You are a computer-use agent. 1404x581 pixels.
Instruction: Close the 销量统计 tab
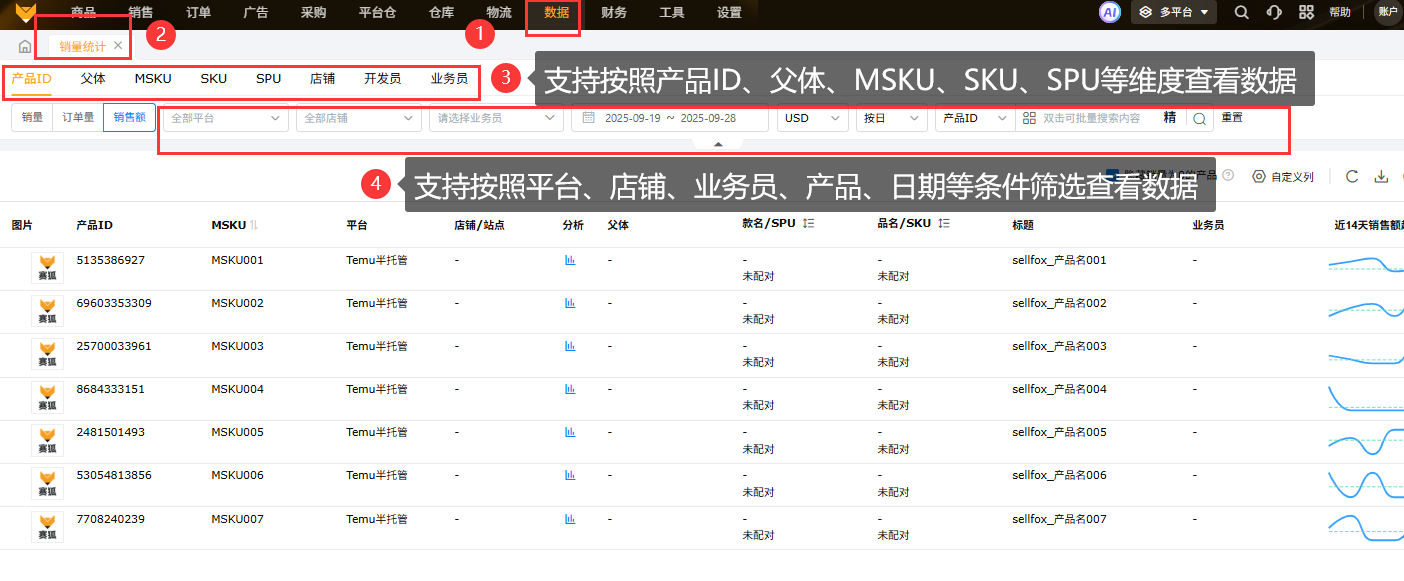(x=118, y=46)
